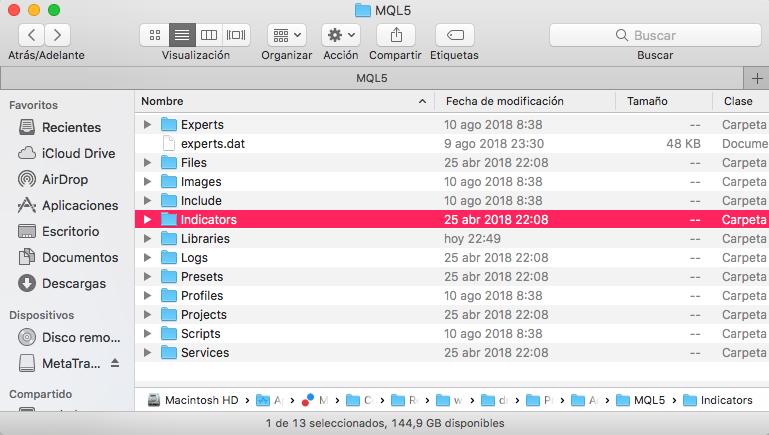
Task: Sort by Fecha de modificación column
Action: tap(525, 102)
